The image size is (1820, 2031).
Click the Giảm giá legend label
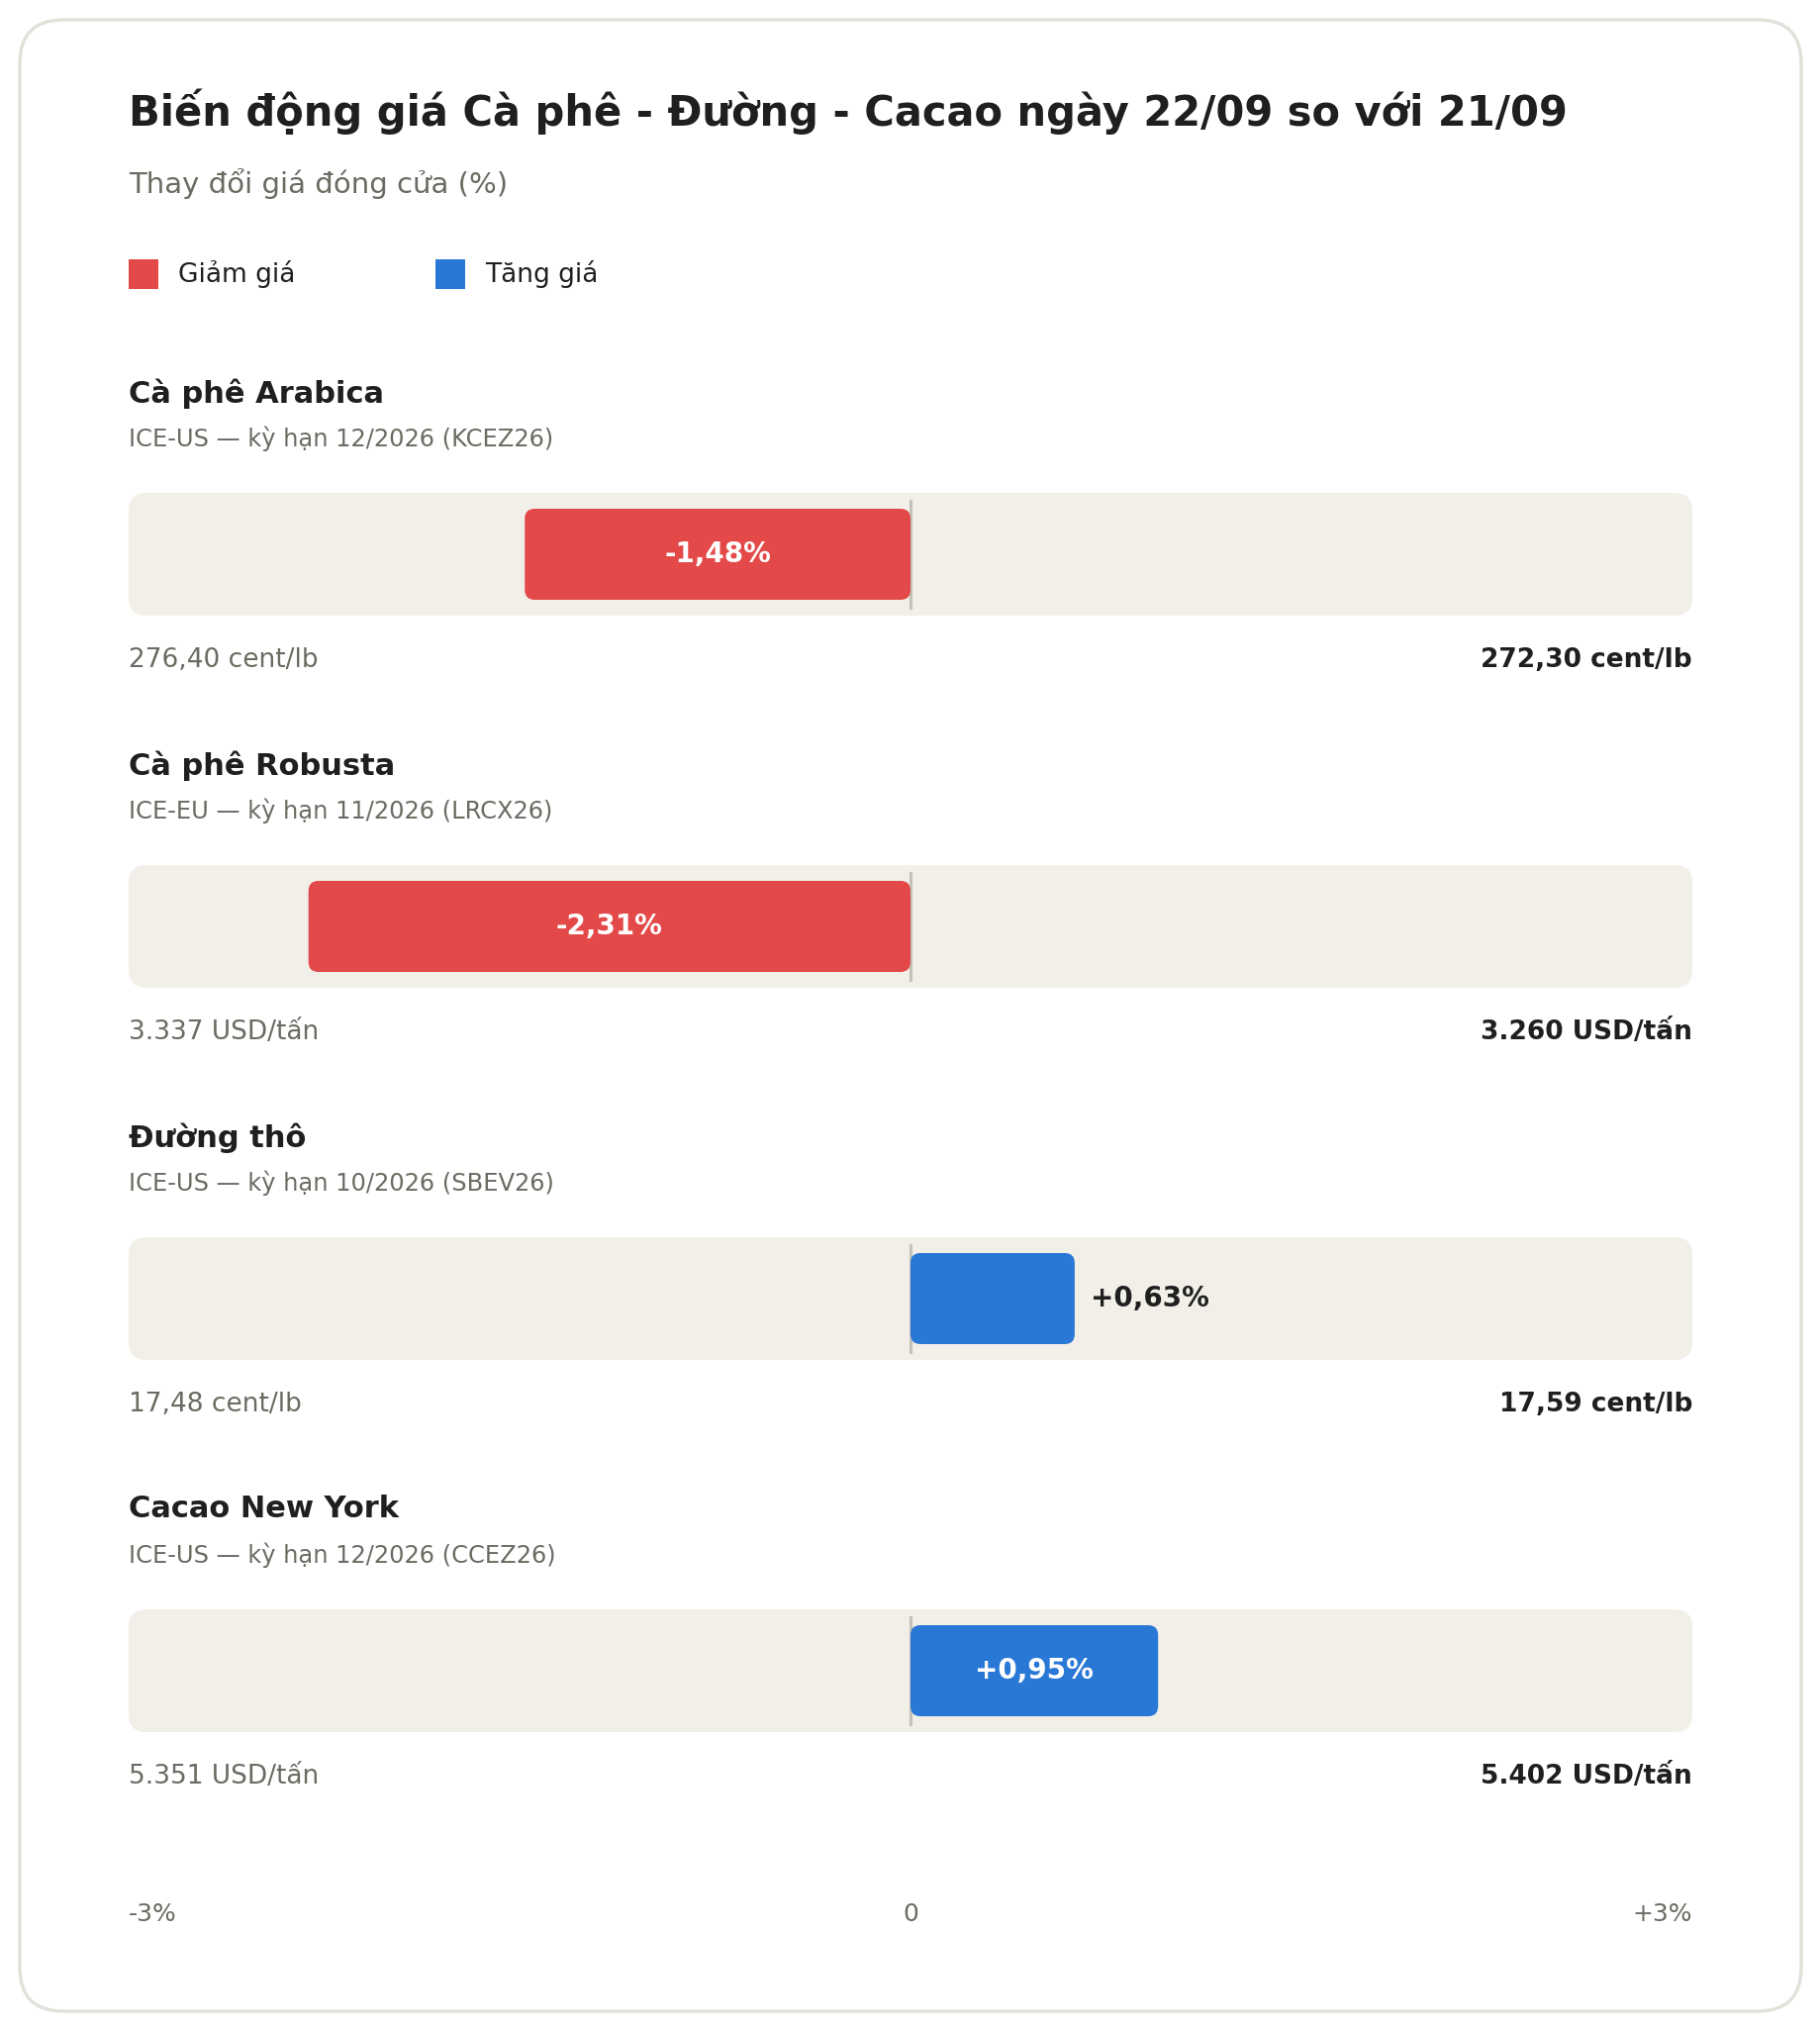coord(236,274)
